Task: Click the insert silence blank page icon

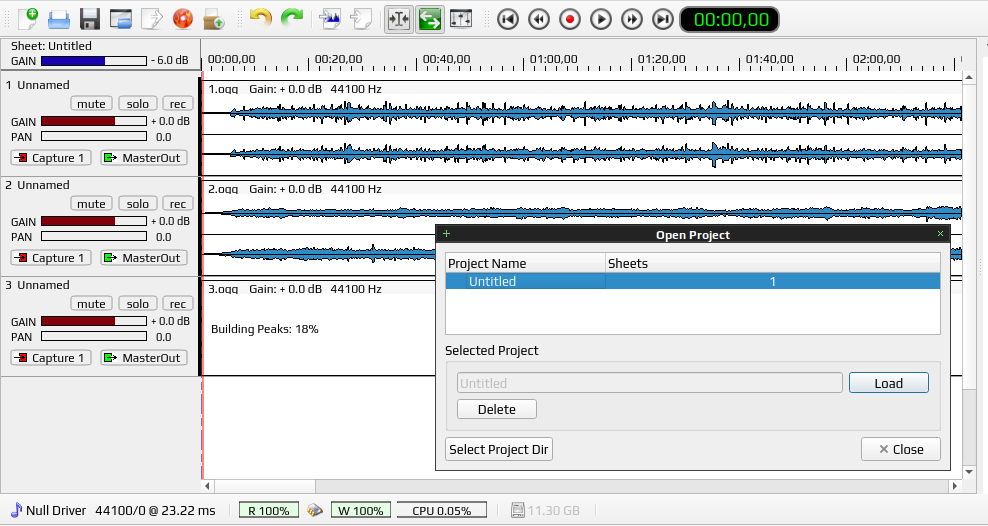Action: [x=361, y=19]
